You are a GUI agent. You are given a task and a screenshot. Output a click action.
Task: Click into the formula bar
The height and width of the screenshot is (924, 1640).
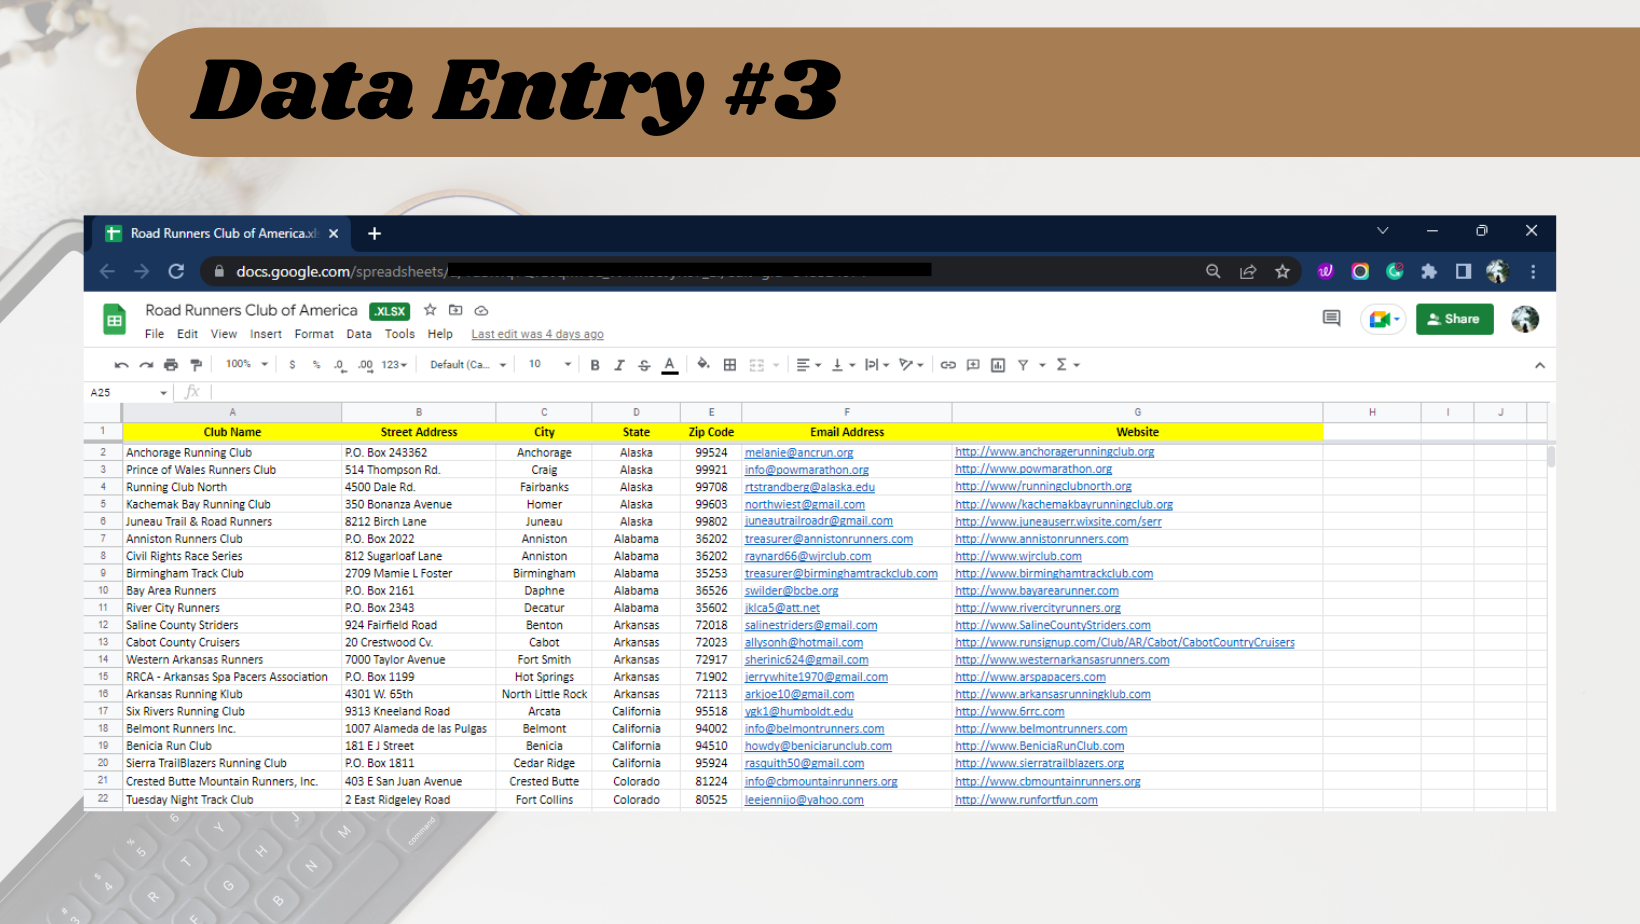(880, 393)
